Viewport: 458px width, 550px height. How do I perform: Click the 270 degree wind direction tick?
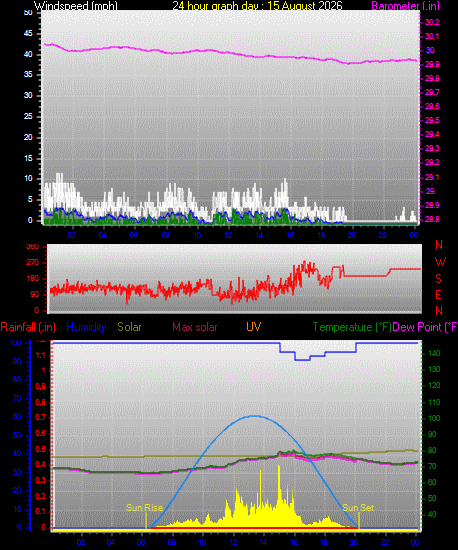tap(32, 262)
